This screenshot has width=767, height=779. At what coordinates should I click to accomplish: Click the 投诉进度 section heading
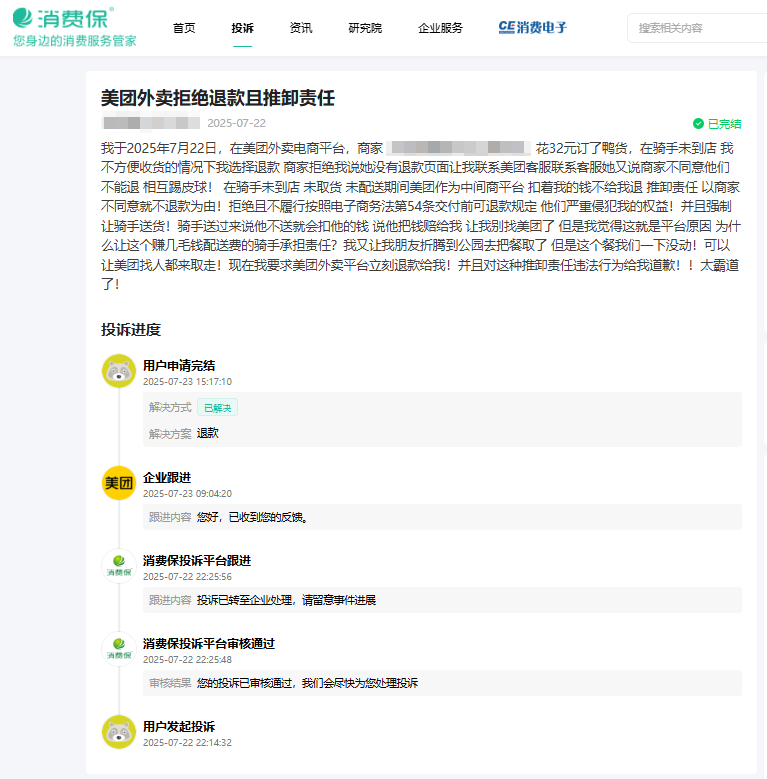pos(131,329)
